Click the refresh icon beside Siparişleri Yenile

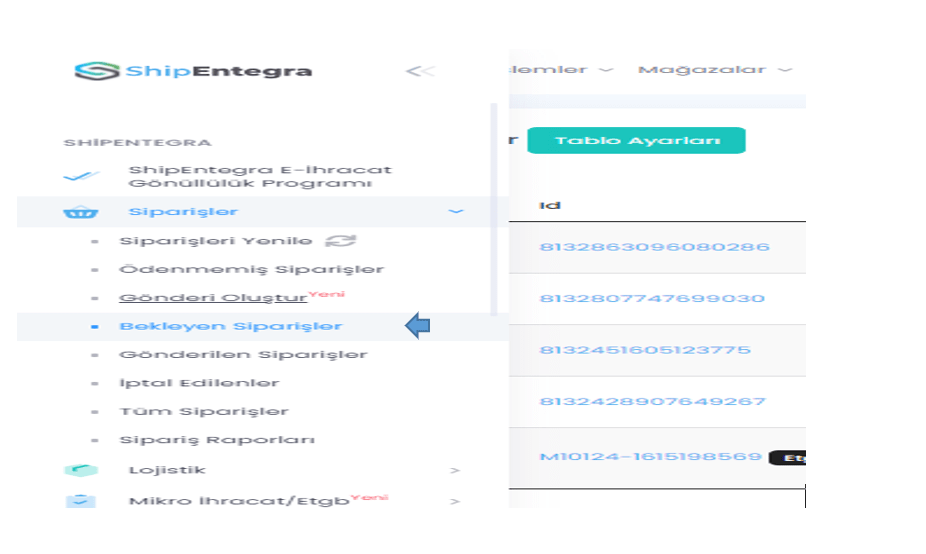click(341, 241)
